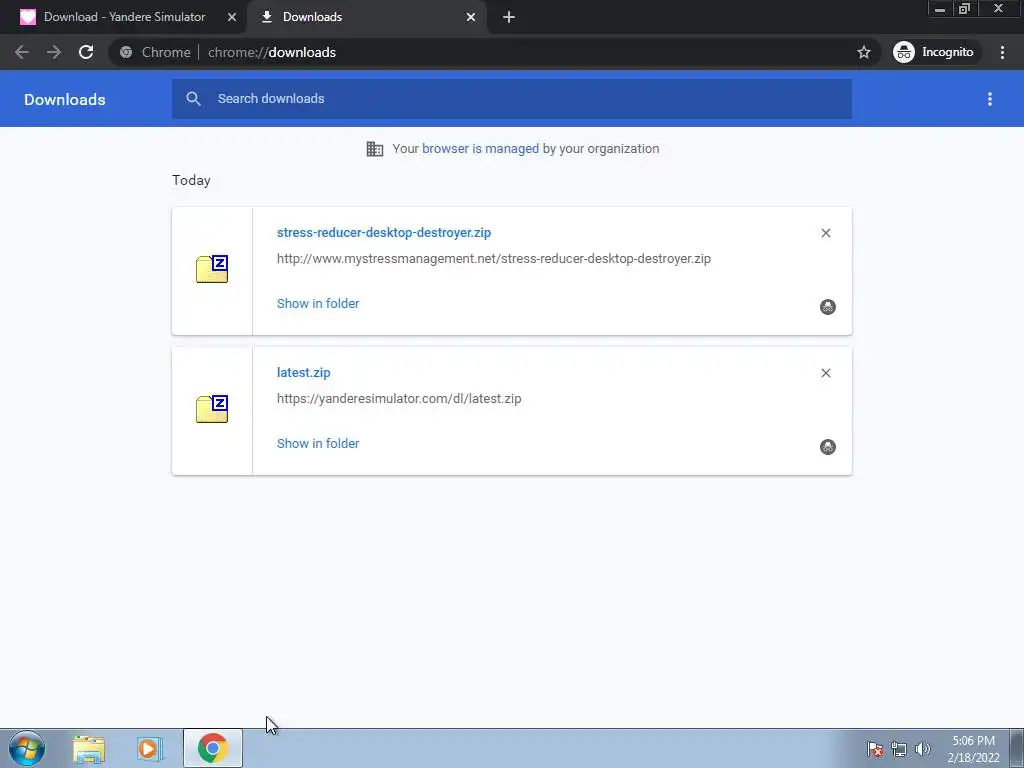Launch Windows Media Player from taskbar
This screenshot has width=1024, height=768.
tap(150, 748)
